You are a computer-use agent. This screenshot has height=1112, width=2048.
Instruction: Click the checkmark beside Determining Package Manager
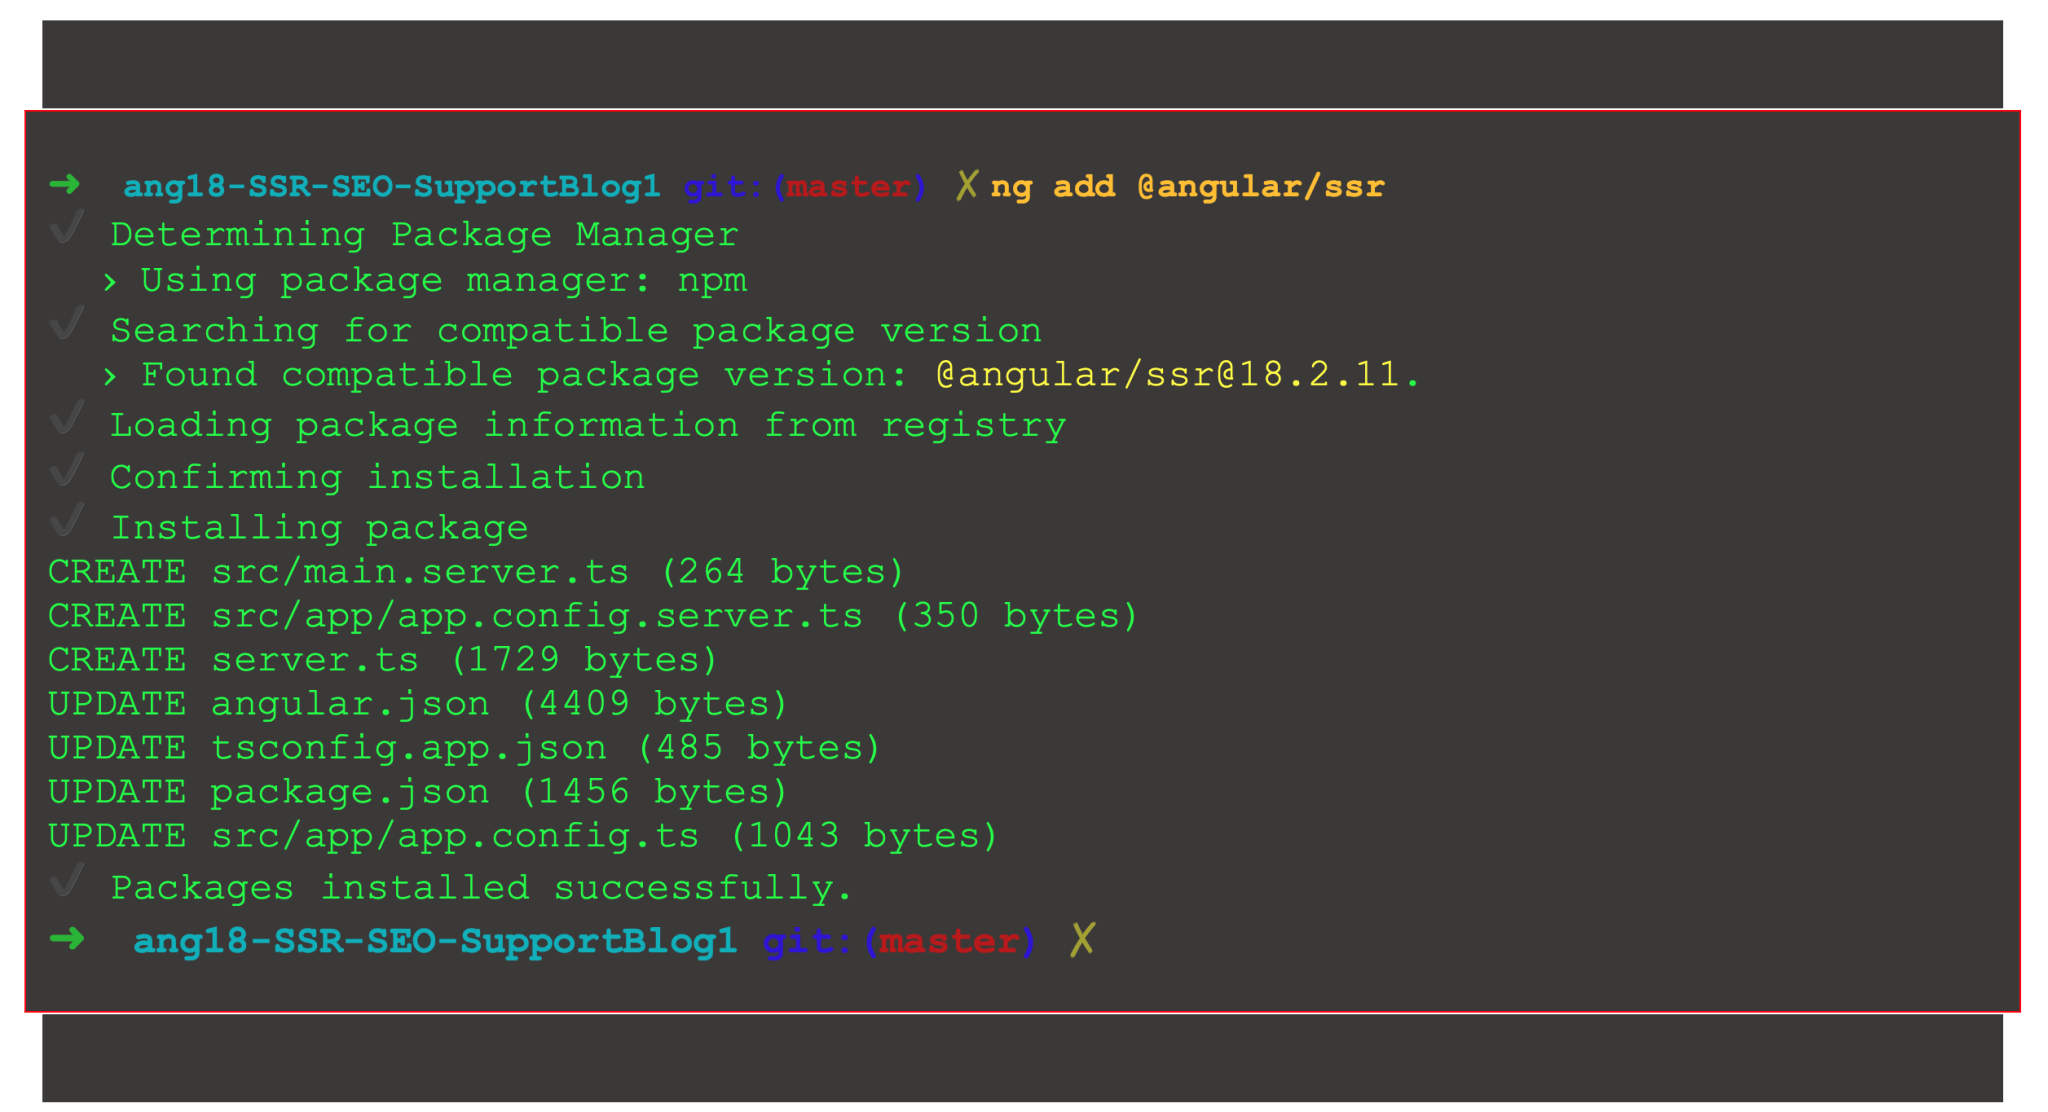point(67,229)
